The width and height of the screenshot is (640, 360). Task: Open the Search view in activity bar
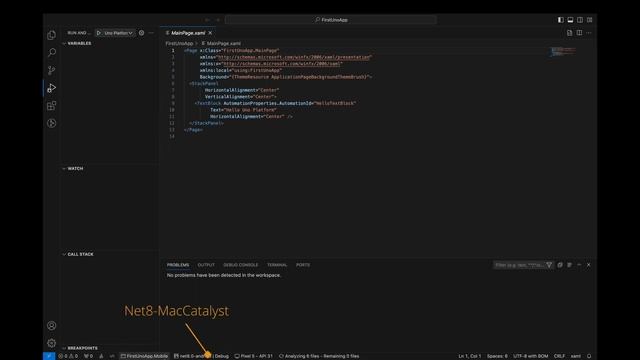pyautogui.click(x=51, y=53)
